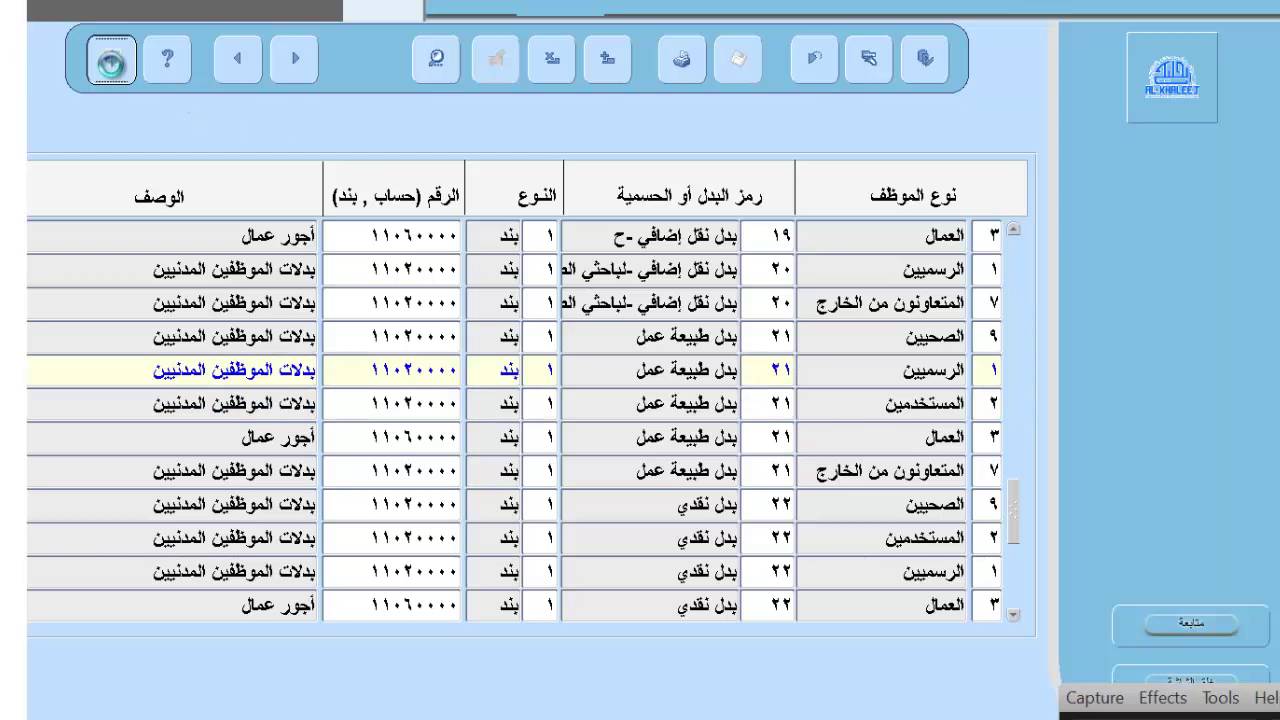
Task: Click the متابعة button
Action: coord(1190,623)
